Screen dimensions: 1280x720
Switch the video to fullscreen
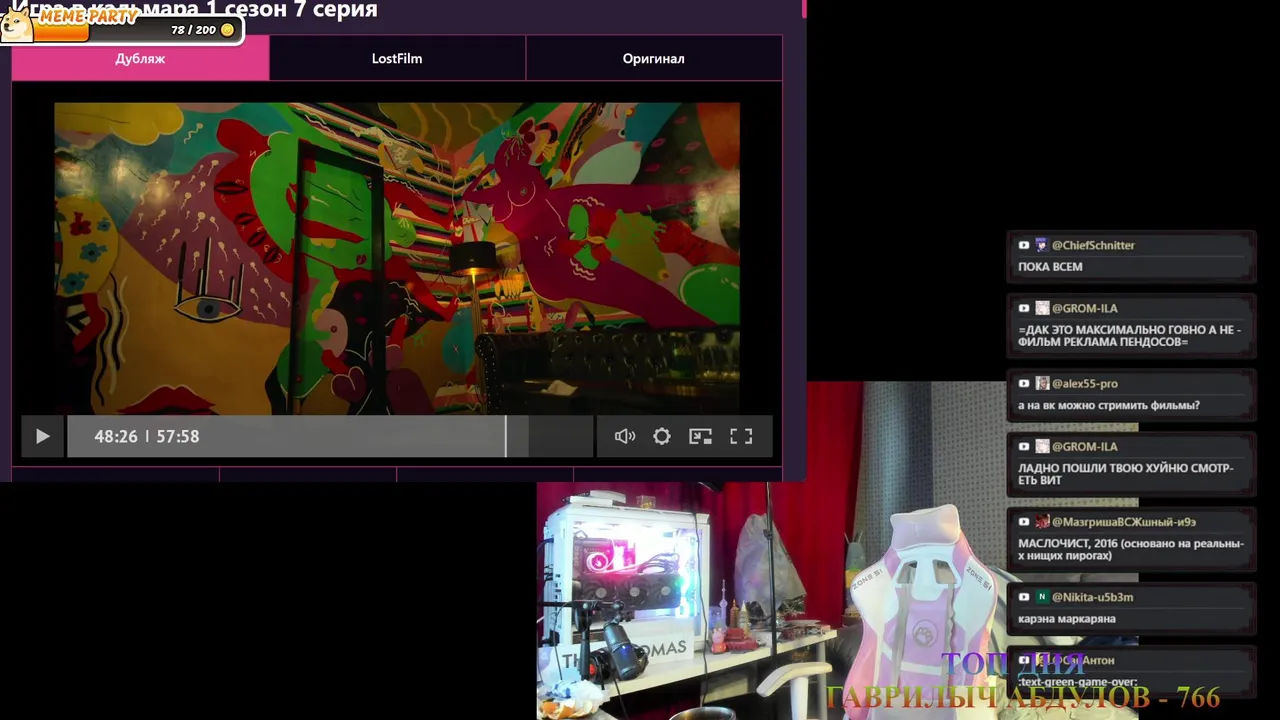coord(741,437)
